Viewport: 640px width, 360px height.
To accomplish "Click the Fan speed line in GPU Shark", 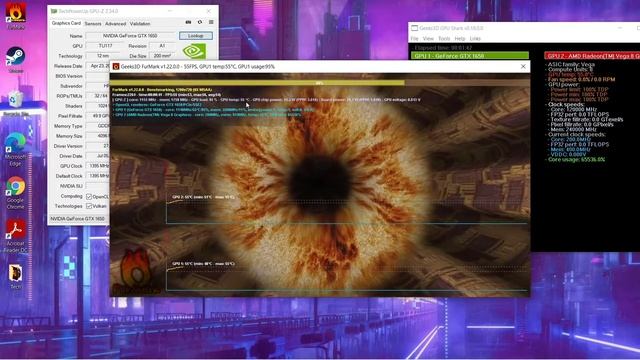I will (581, 79).
